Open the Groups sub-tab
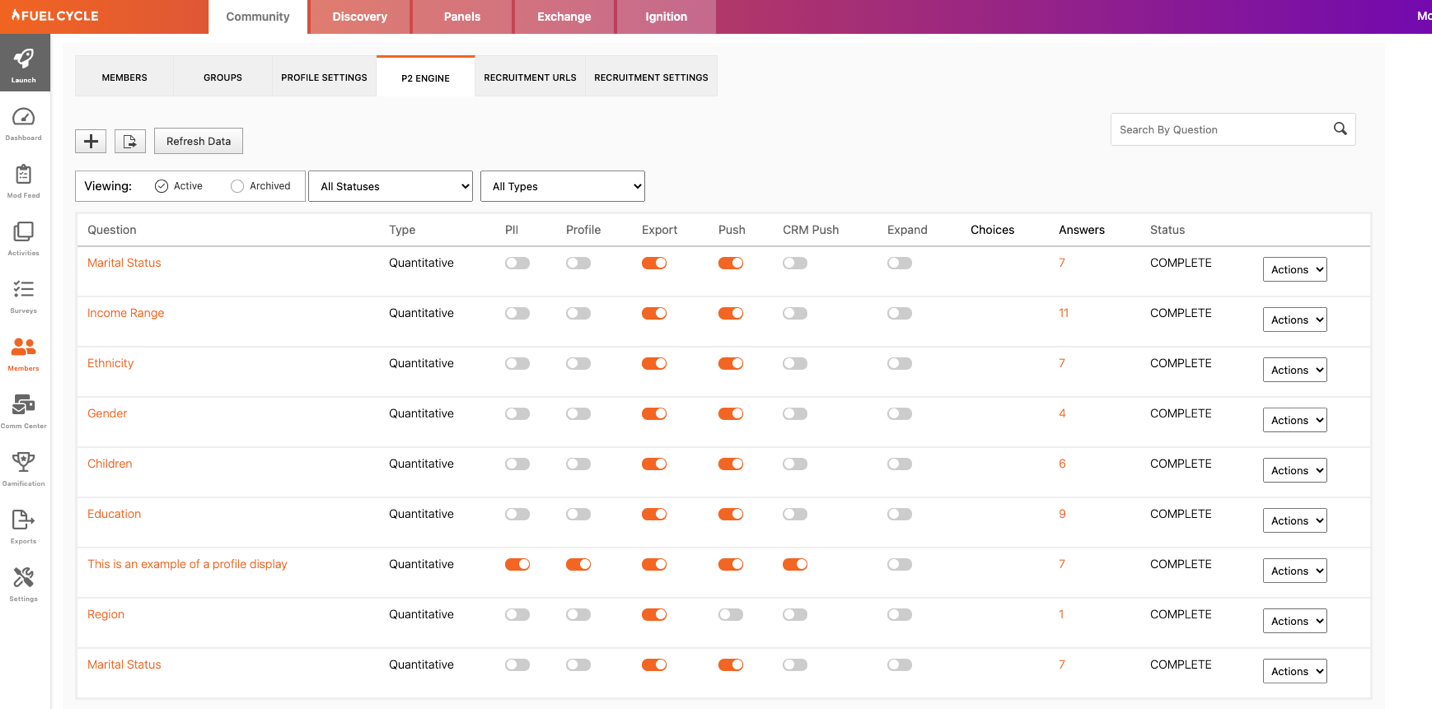 point(223,77)
